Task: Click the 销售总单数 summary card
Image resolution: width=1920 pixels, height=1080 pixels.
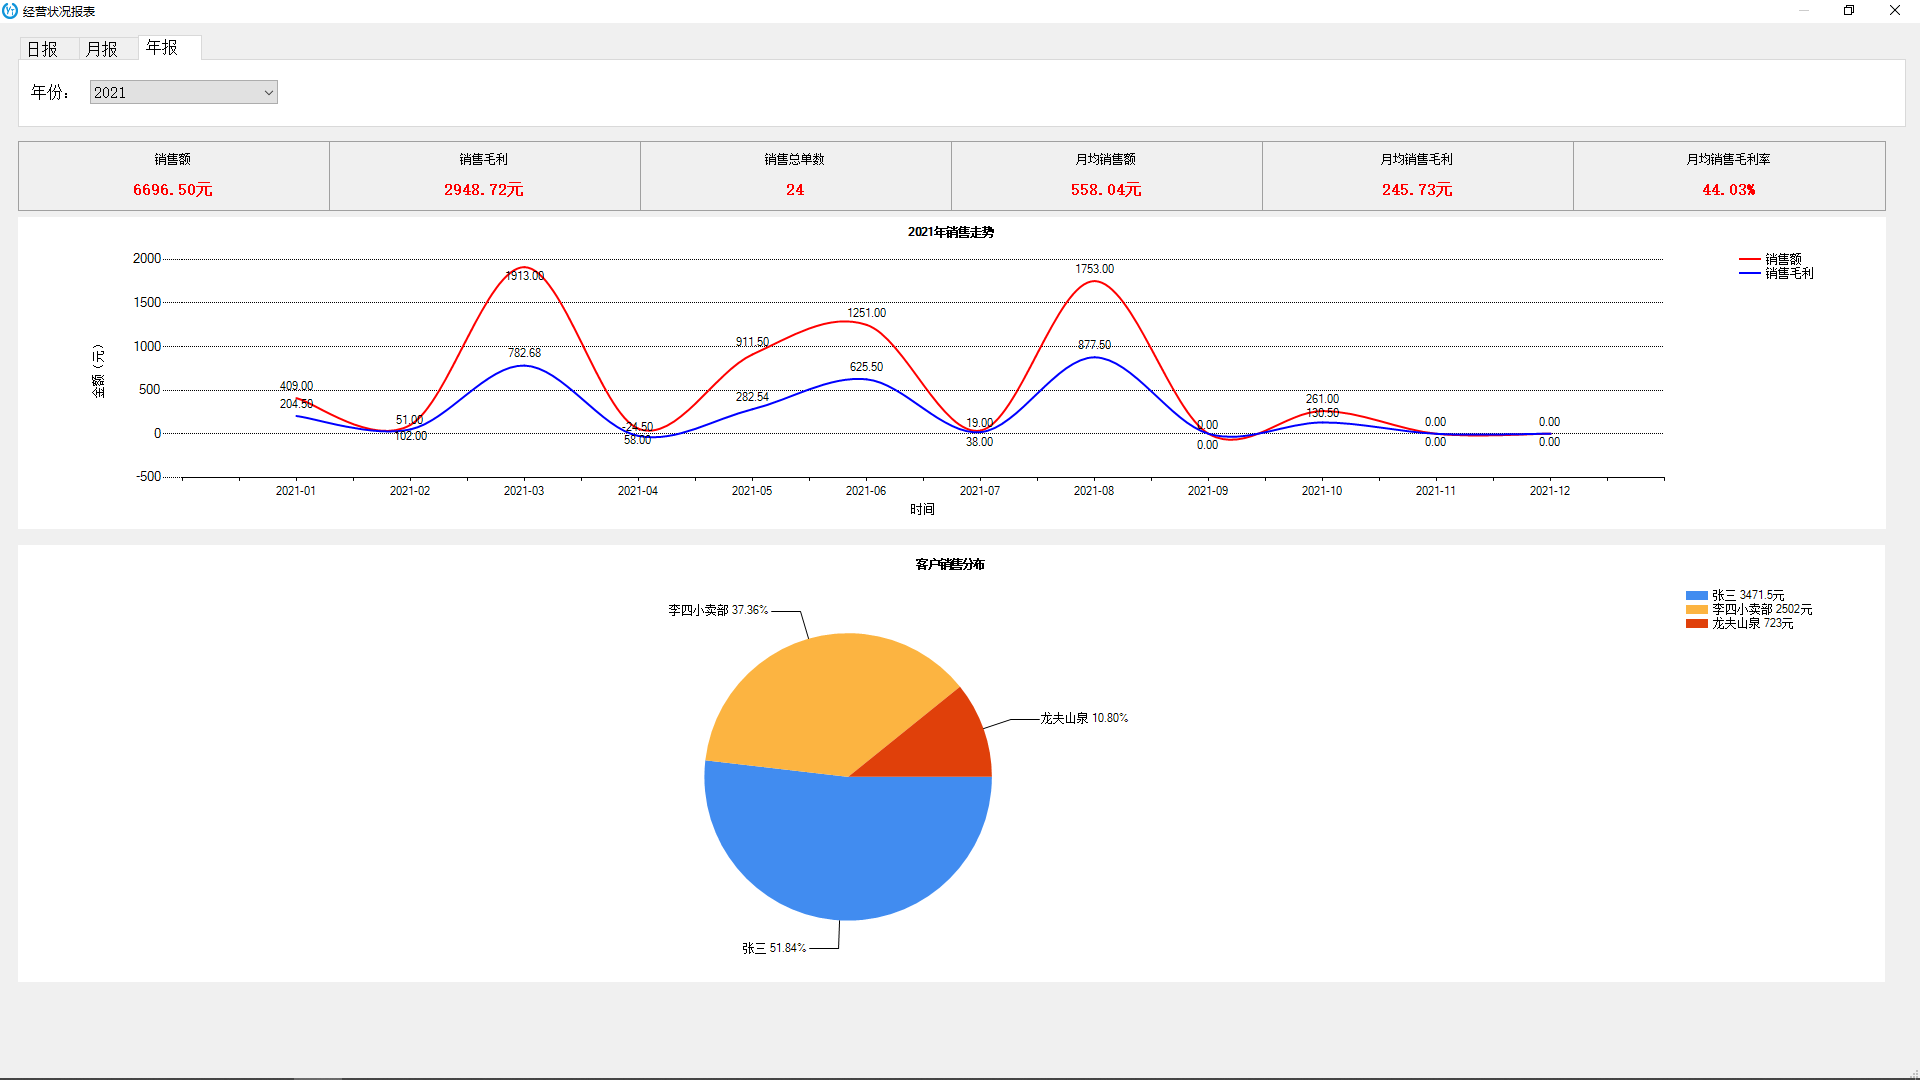Action: (x=795, y=176)
